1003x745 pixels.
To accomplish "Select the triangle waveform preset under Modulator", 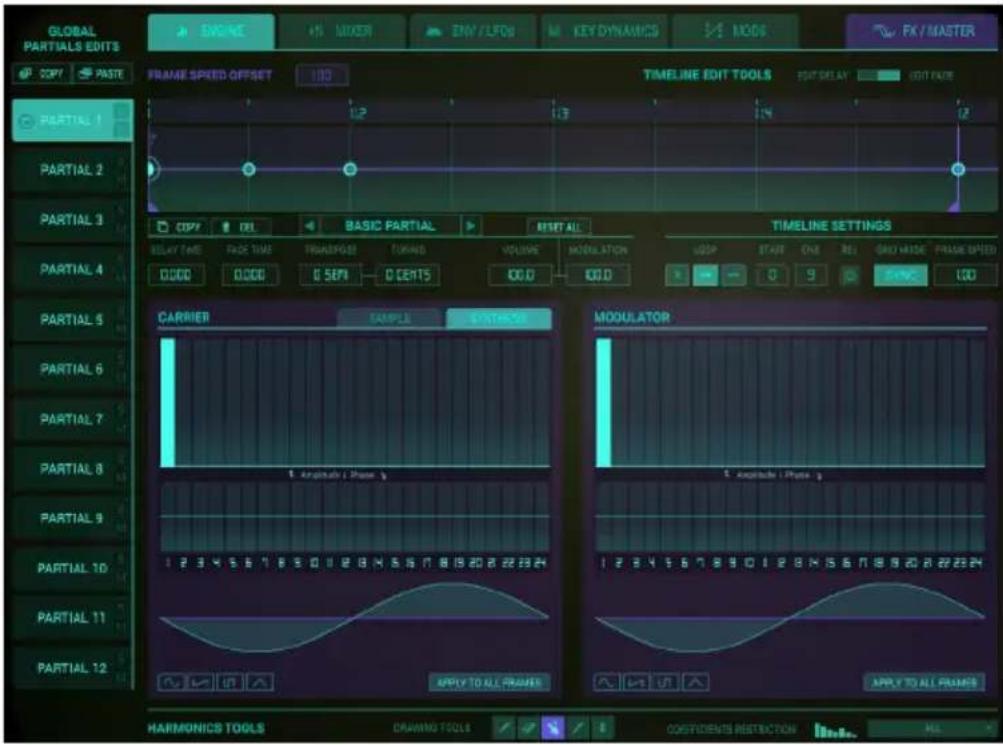I will click(695, 682).
